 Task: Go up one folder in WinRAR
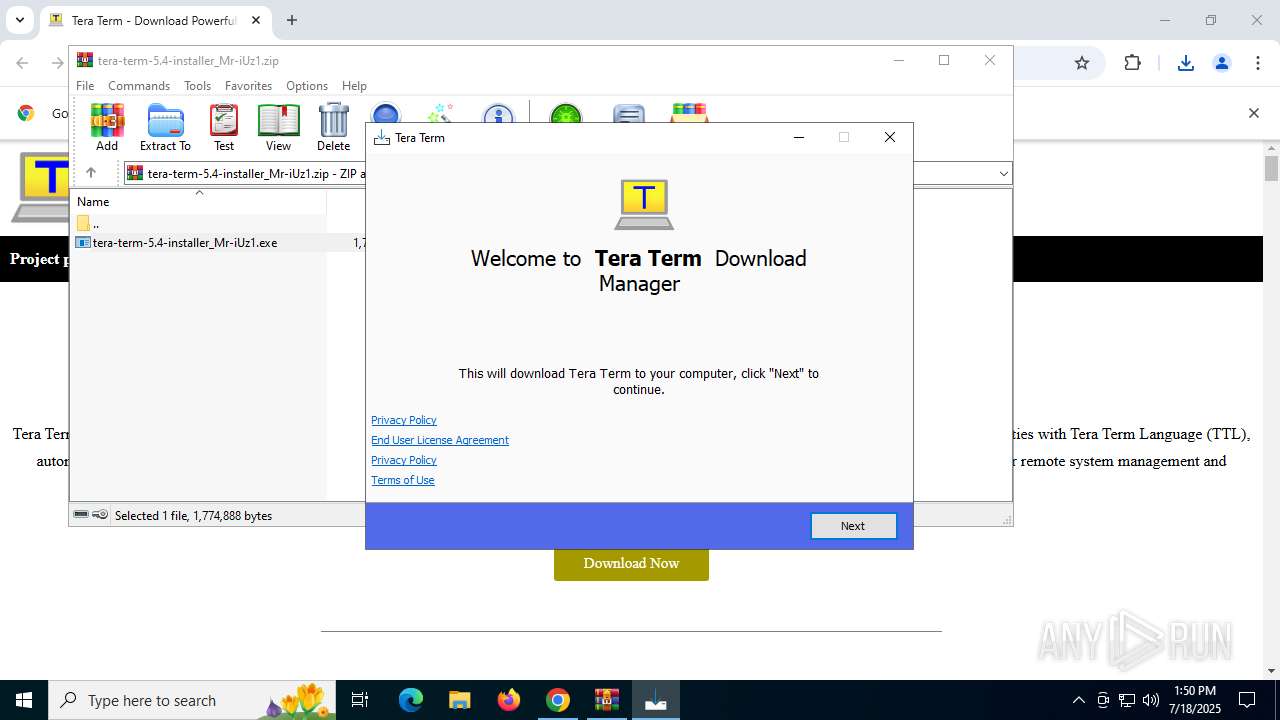pyautogui.click(x=91, y=173)
